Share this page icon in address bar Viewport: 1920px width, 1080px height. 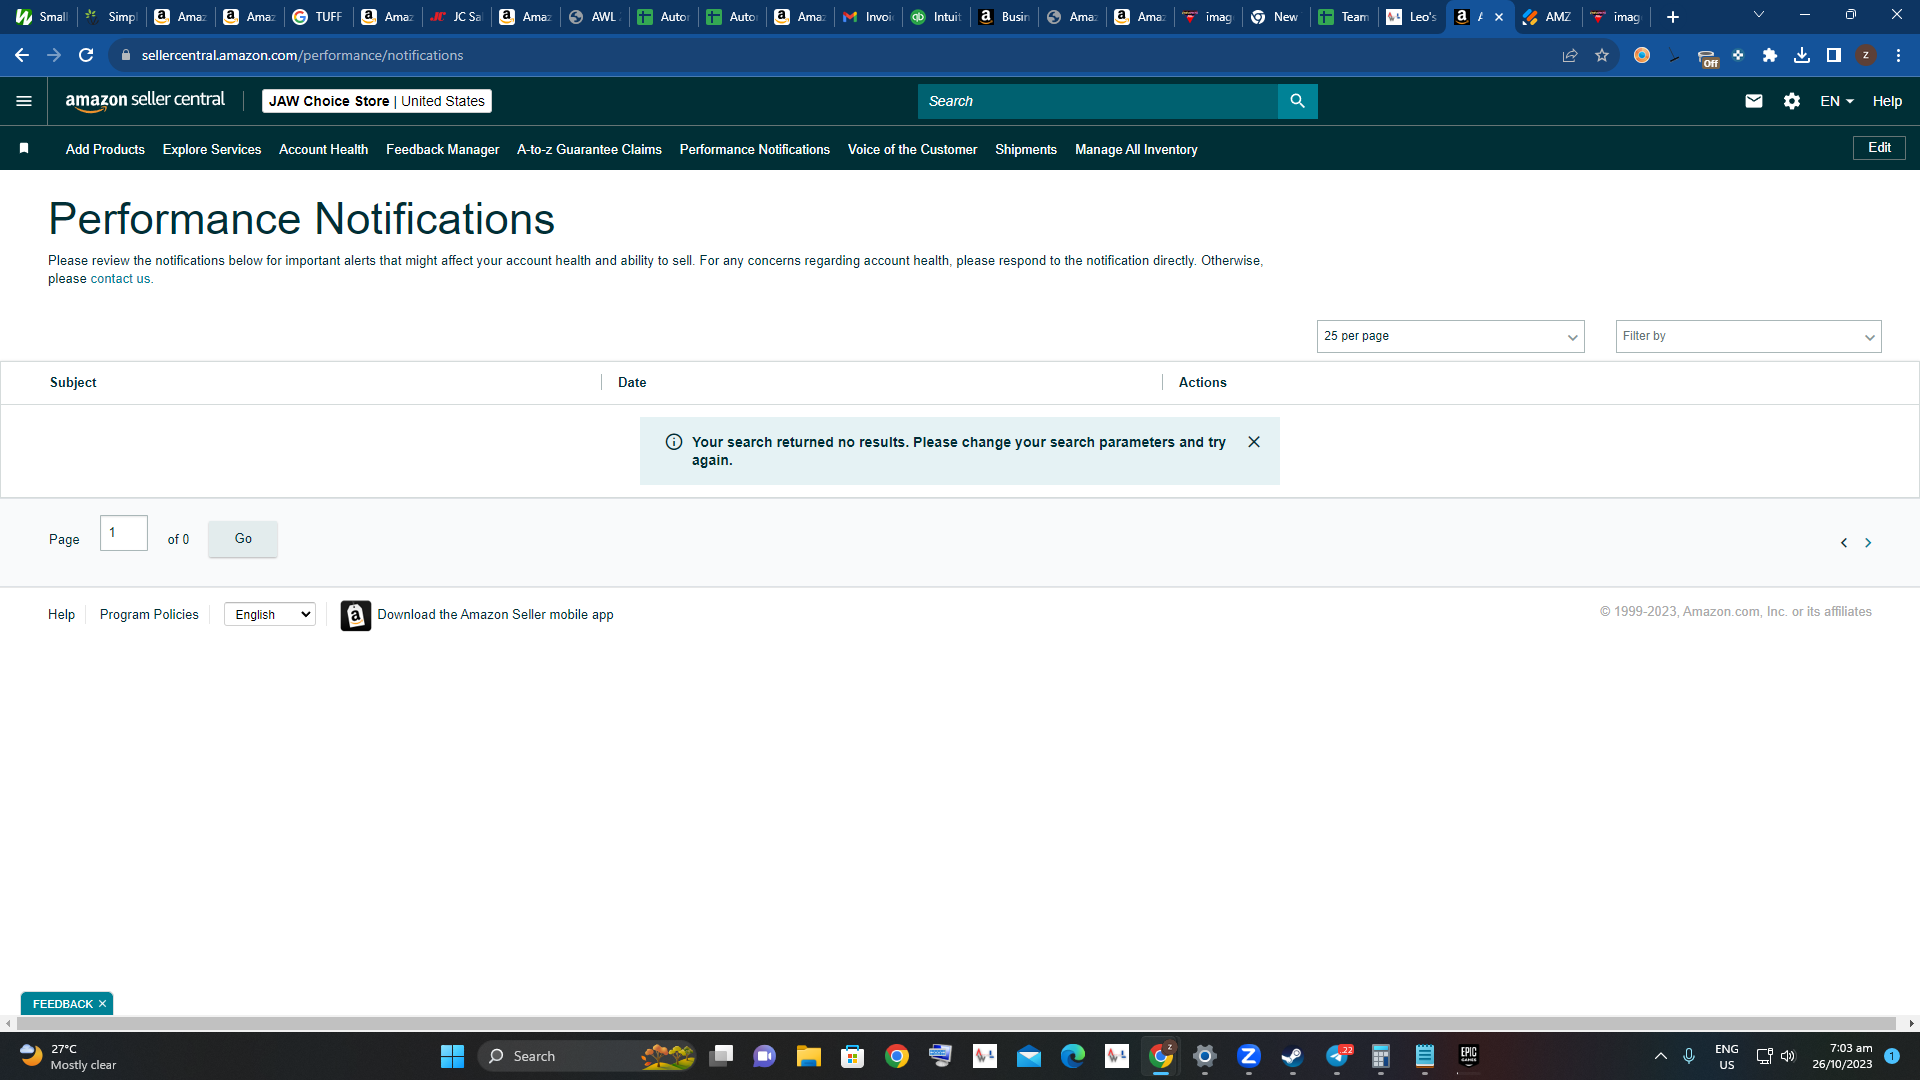(x=1570, y=55)
